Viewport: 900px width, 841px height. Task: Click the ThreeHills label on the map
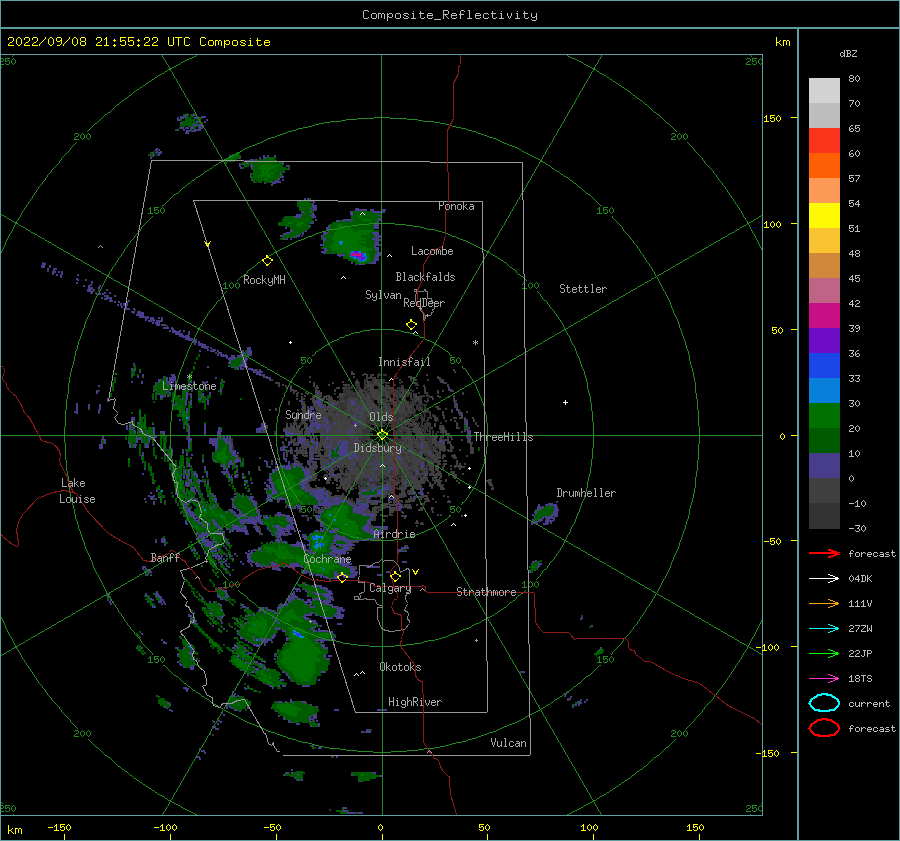point(503,437)
